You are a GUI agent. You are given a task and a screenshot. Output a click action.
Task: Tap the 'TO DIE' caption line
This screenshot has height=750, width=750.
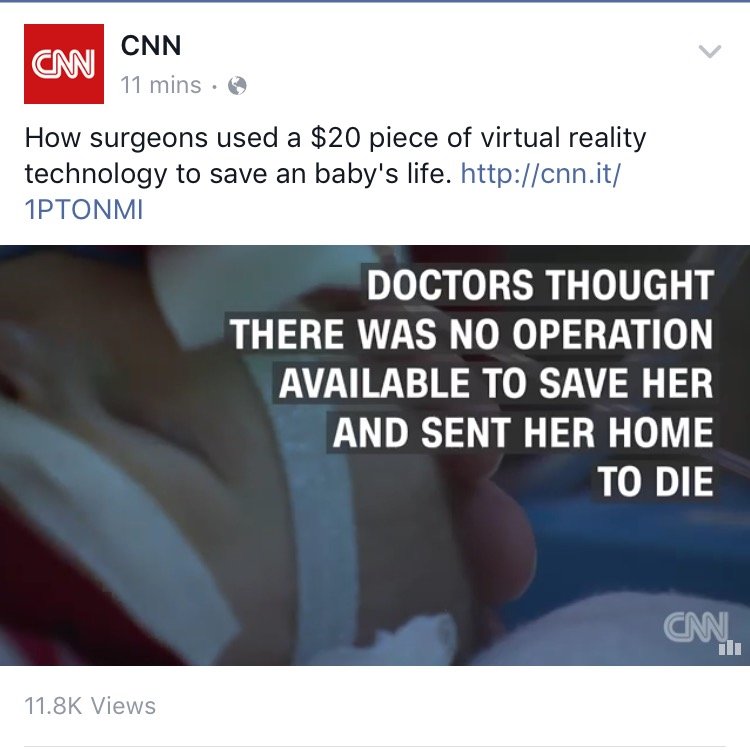coord(654,482)
